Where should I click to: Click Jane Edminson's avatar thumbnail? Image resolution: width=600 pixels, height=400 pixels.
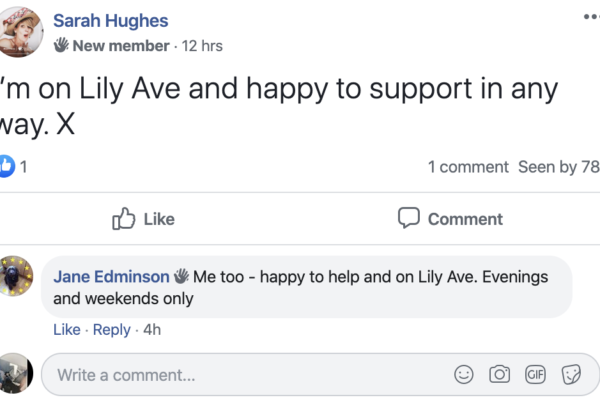(17, 277)
